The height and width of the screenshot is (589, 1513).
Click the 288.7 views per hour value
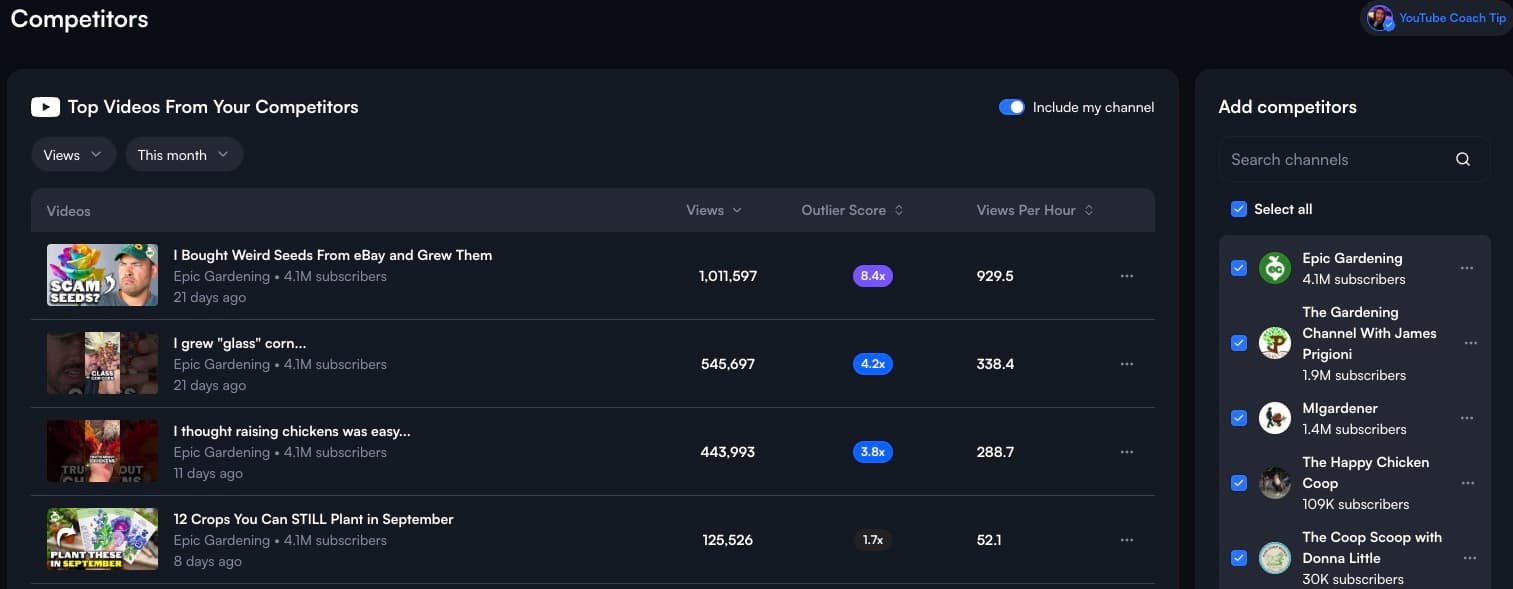995,452
